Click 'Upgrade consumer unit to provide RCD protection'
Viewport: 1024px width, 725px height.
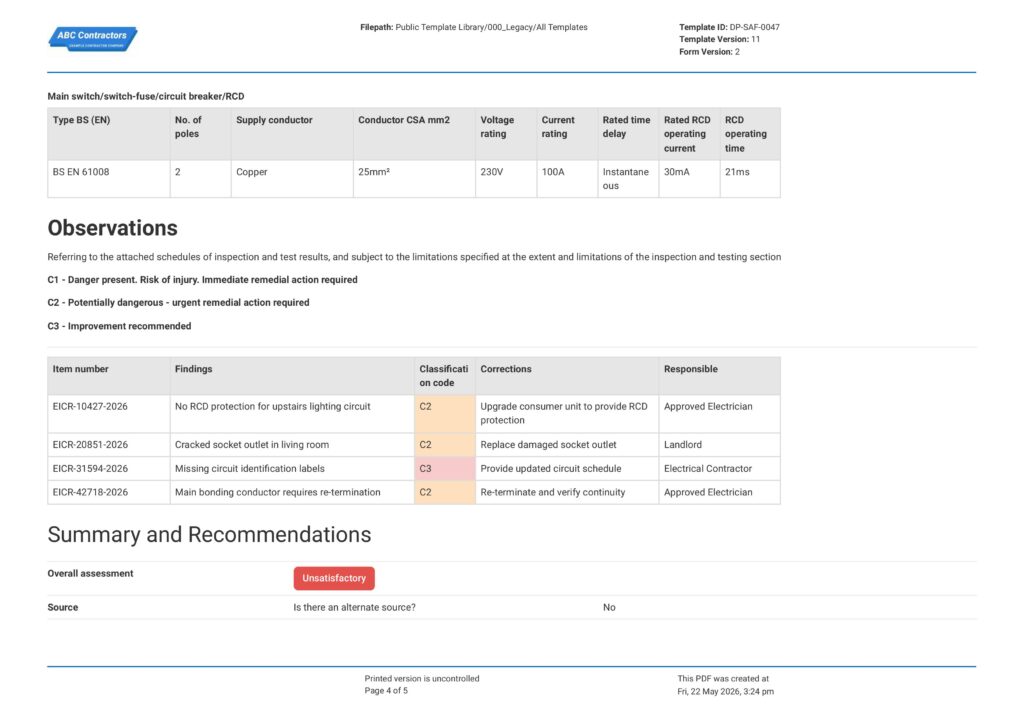tap(564, 413)
